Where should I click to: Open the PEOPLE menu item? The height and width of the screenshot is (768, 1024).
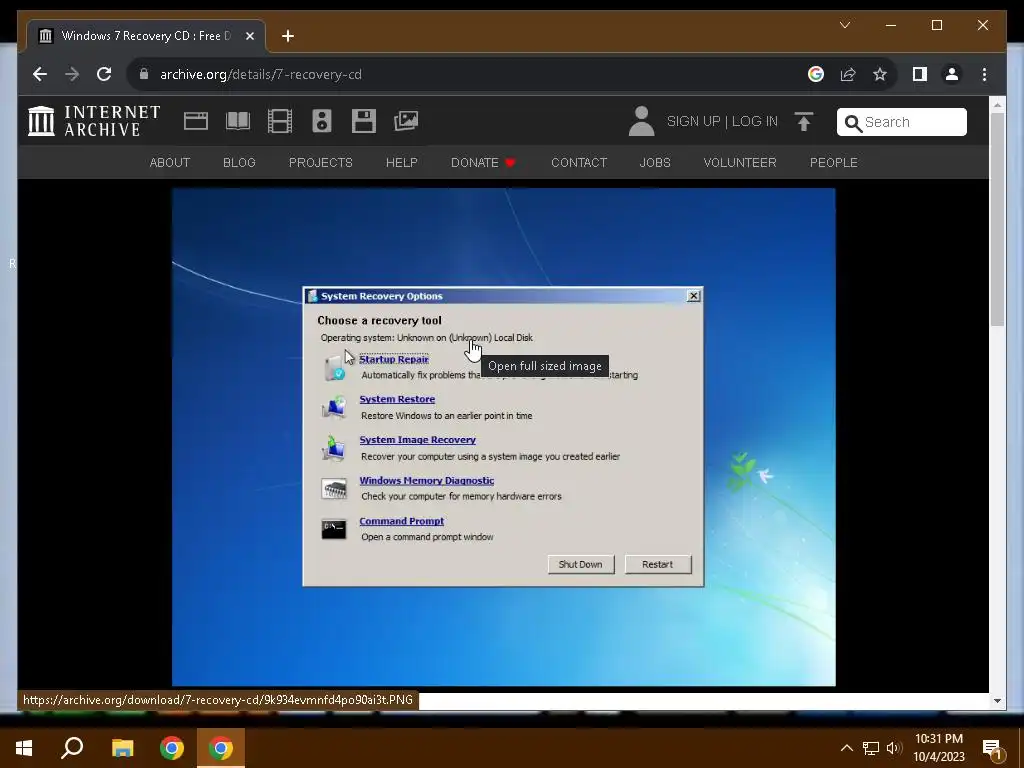pos(833,163)
